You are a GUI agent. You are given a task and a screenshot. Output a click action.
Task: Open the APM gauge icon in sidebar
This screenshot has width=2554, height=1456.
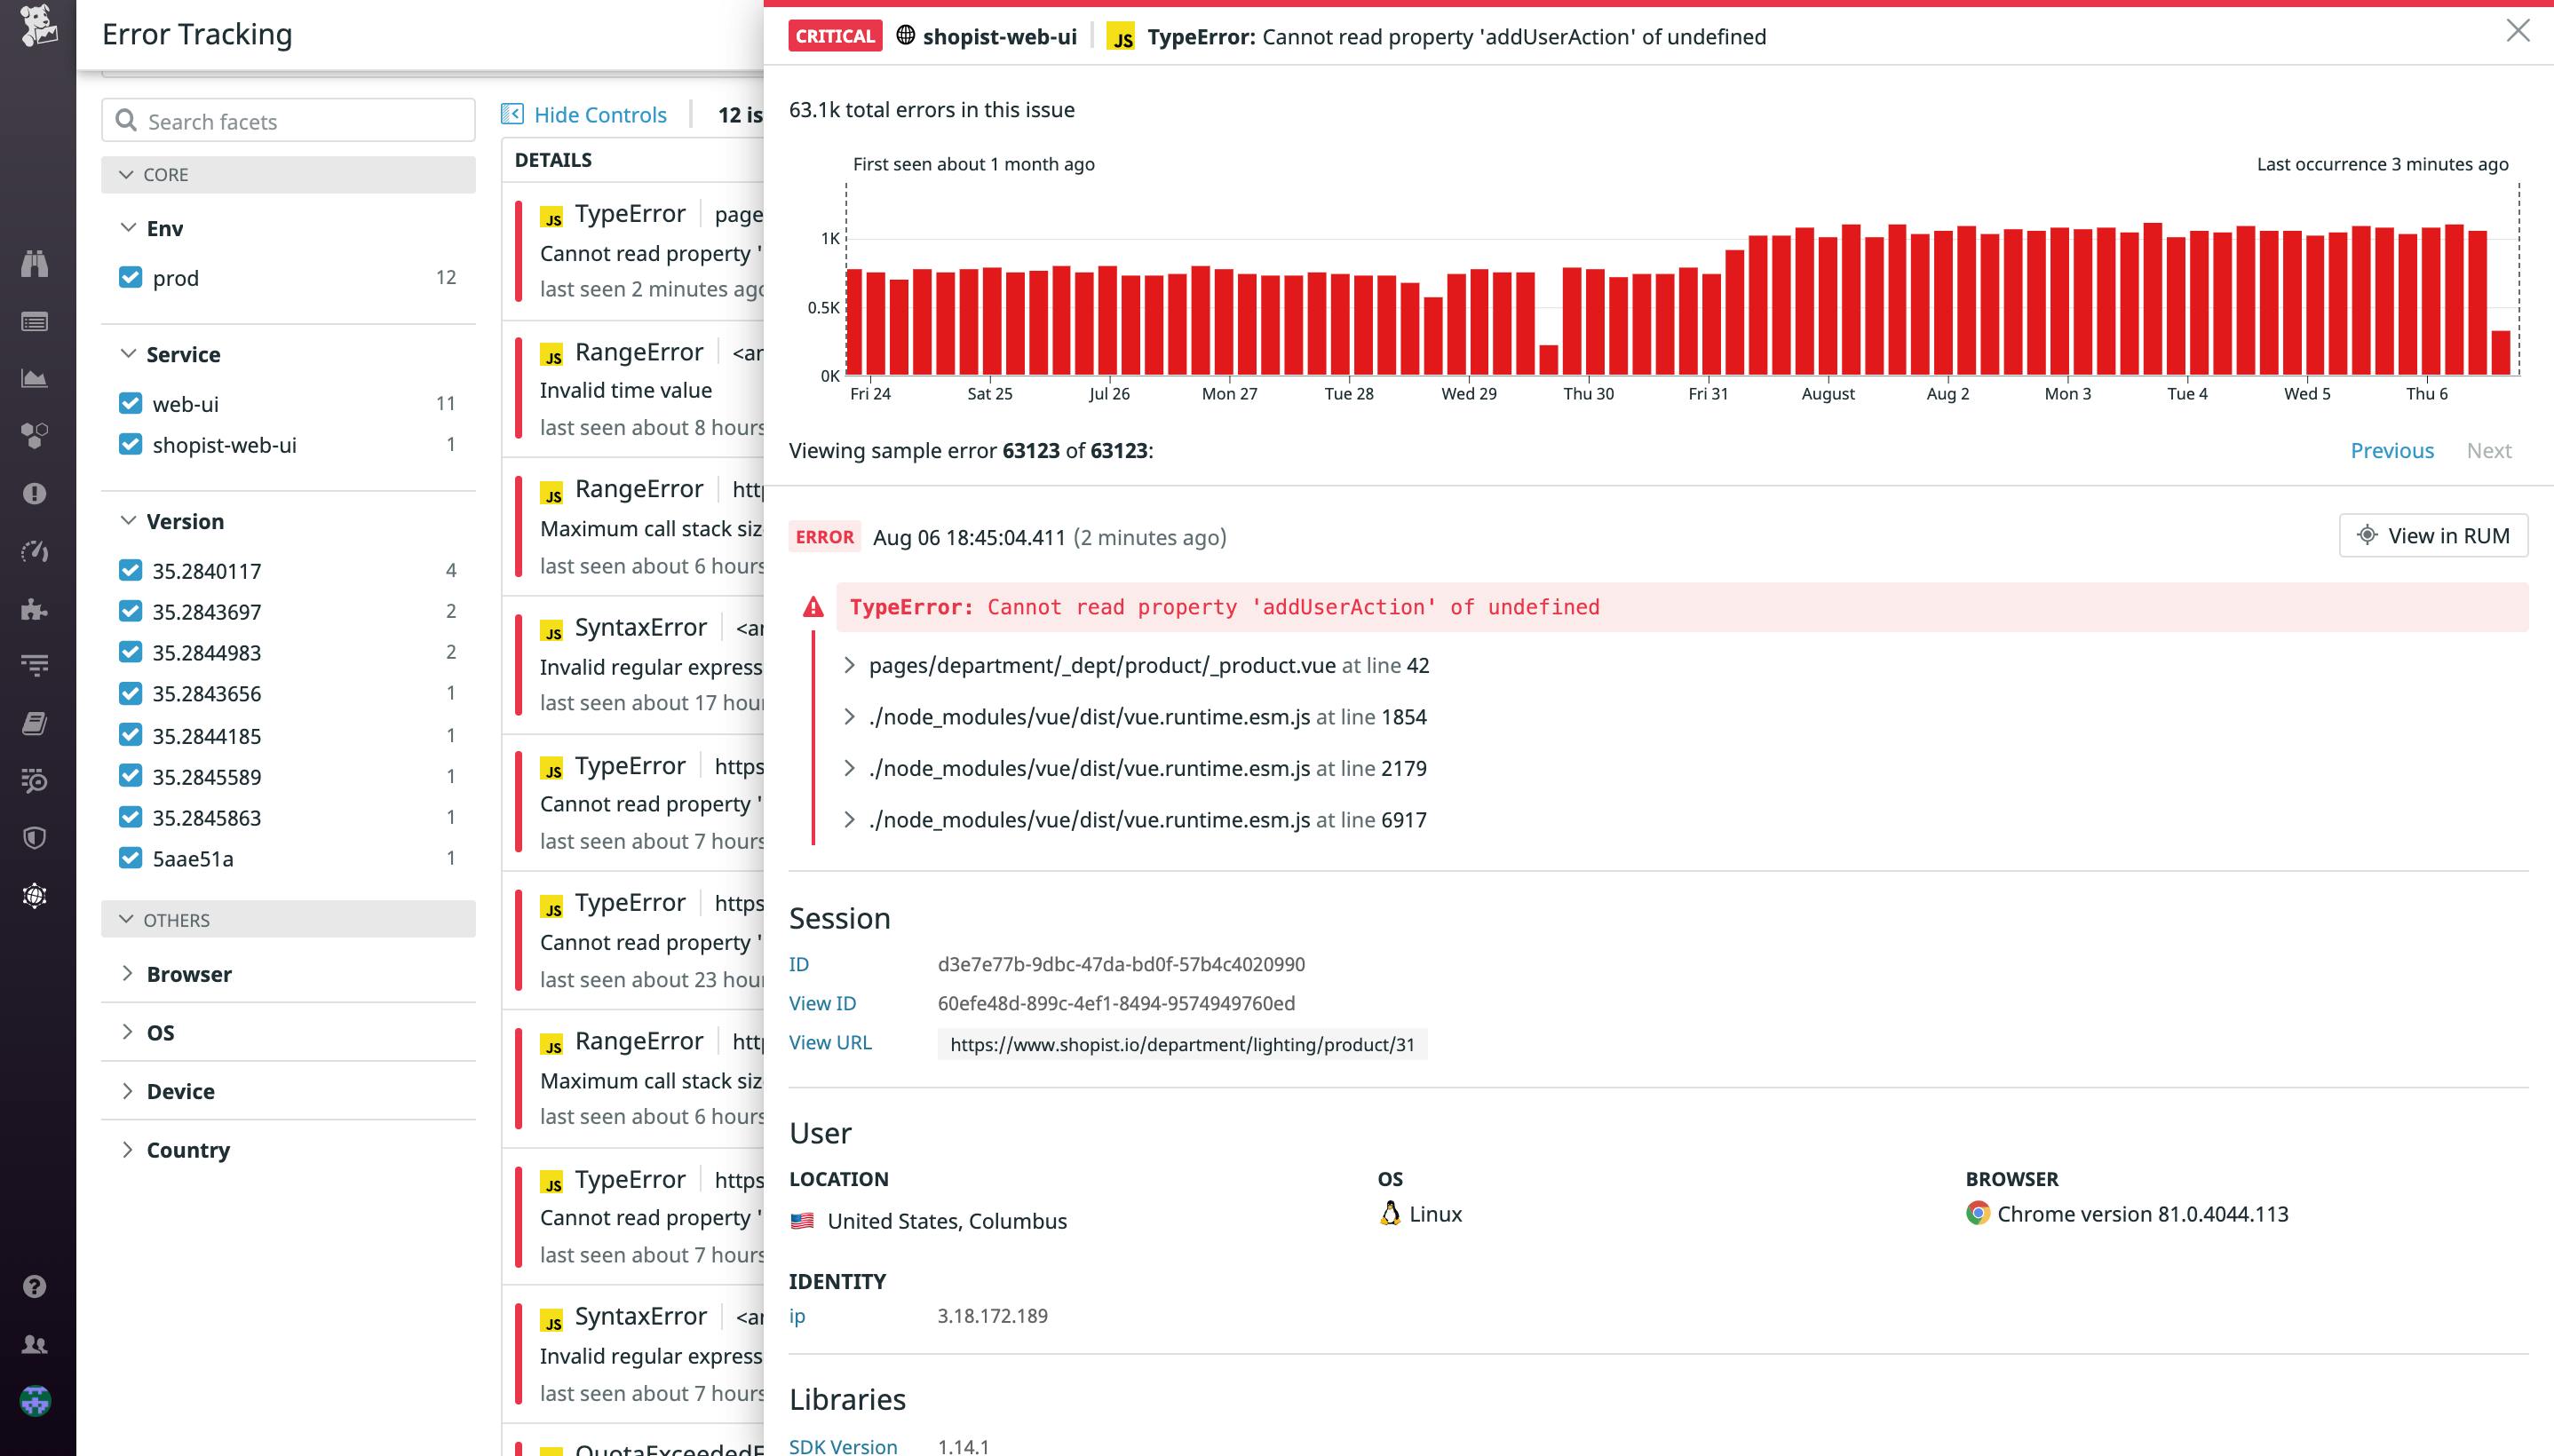pyautogui.click(x=35, y=551)
